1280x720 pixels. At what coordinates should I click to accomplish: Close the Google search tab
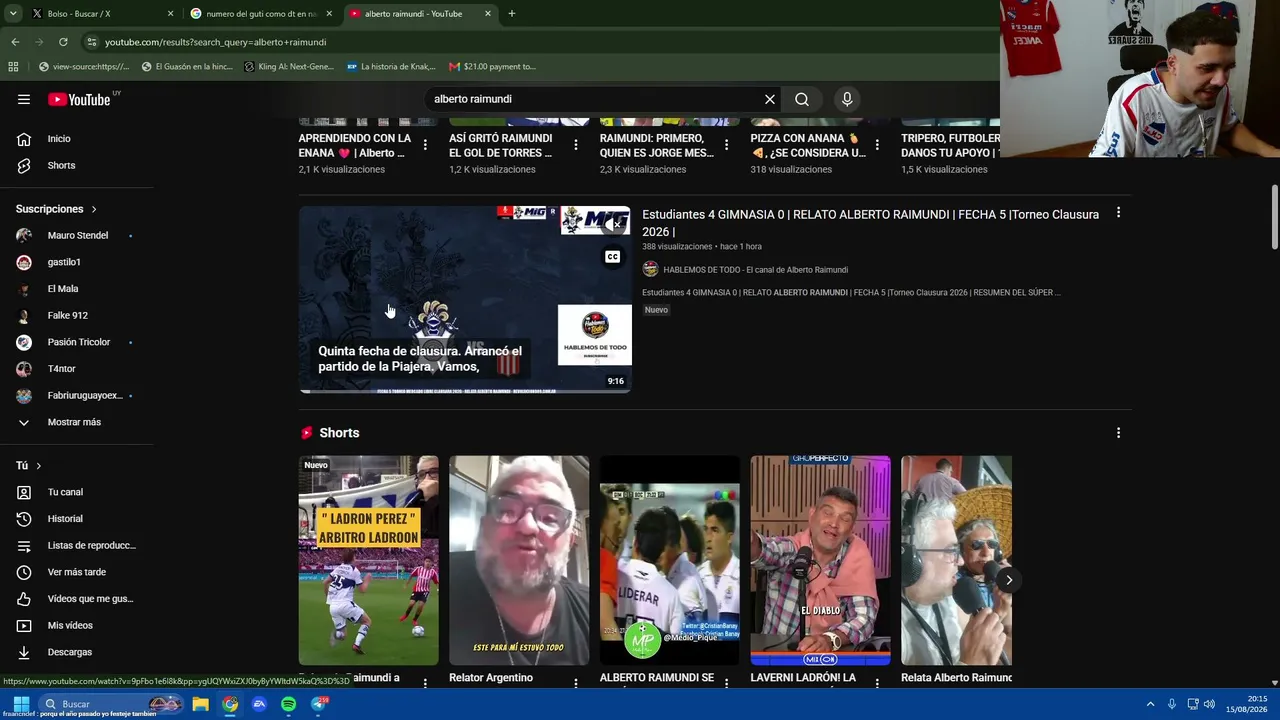[329, 14]
